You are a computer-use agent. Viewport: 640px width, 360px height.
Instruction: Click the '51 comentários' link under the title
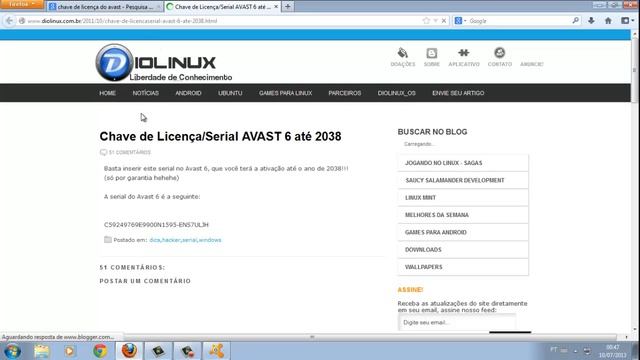pyautogui.click(x=129, y=152)
